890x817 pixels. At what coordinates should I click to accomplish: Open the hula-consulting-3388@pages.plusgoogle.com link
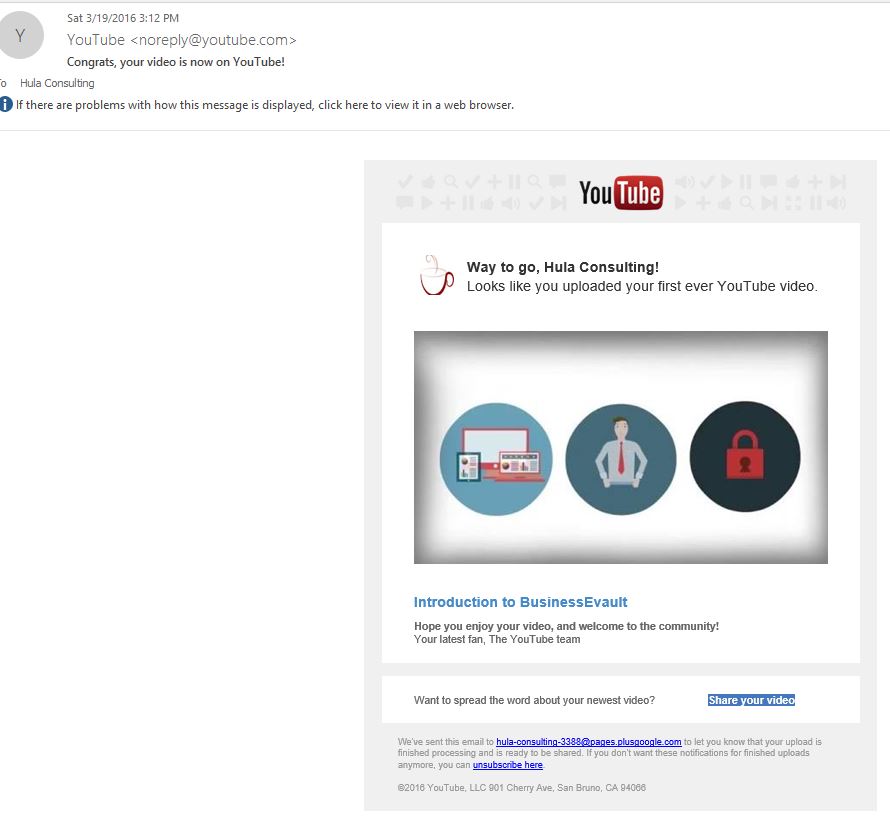point(589,741)
